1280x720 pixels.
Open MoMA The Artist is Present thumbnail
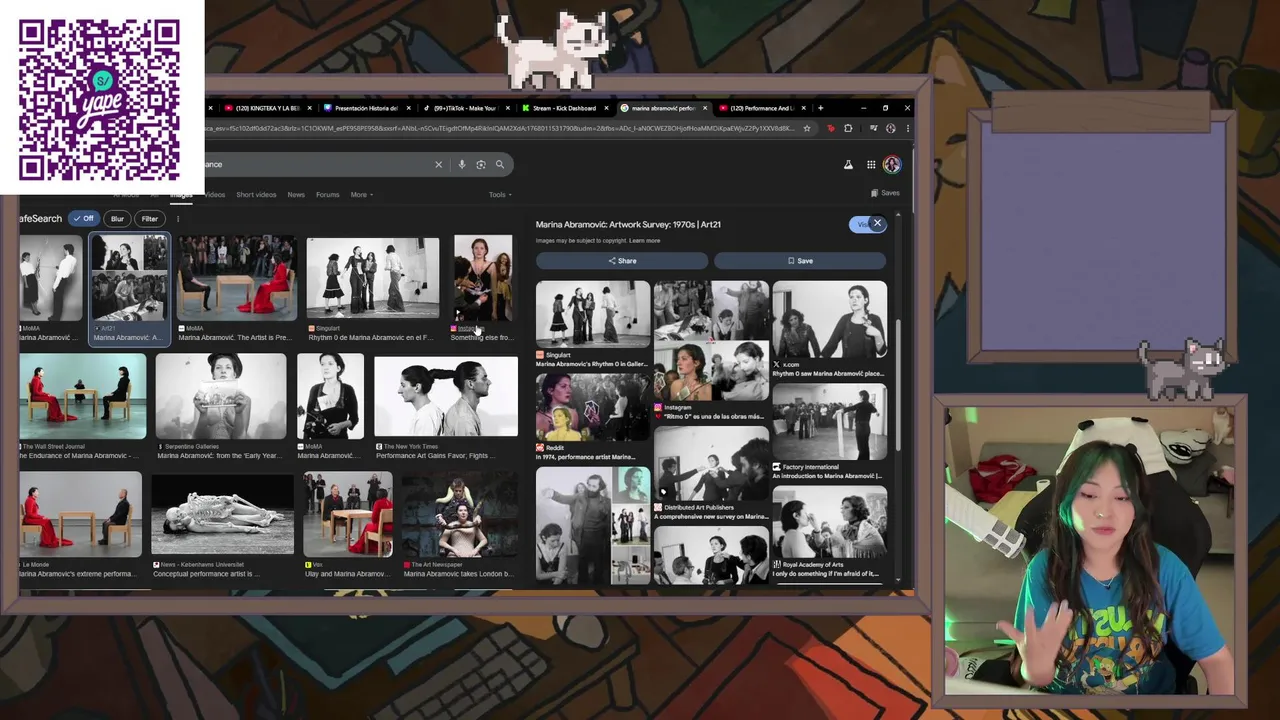point(236,279)
